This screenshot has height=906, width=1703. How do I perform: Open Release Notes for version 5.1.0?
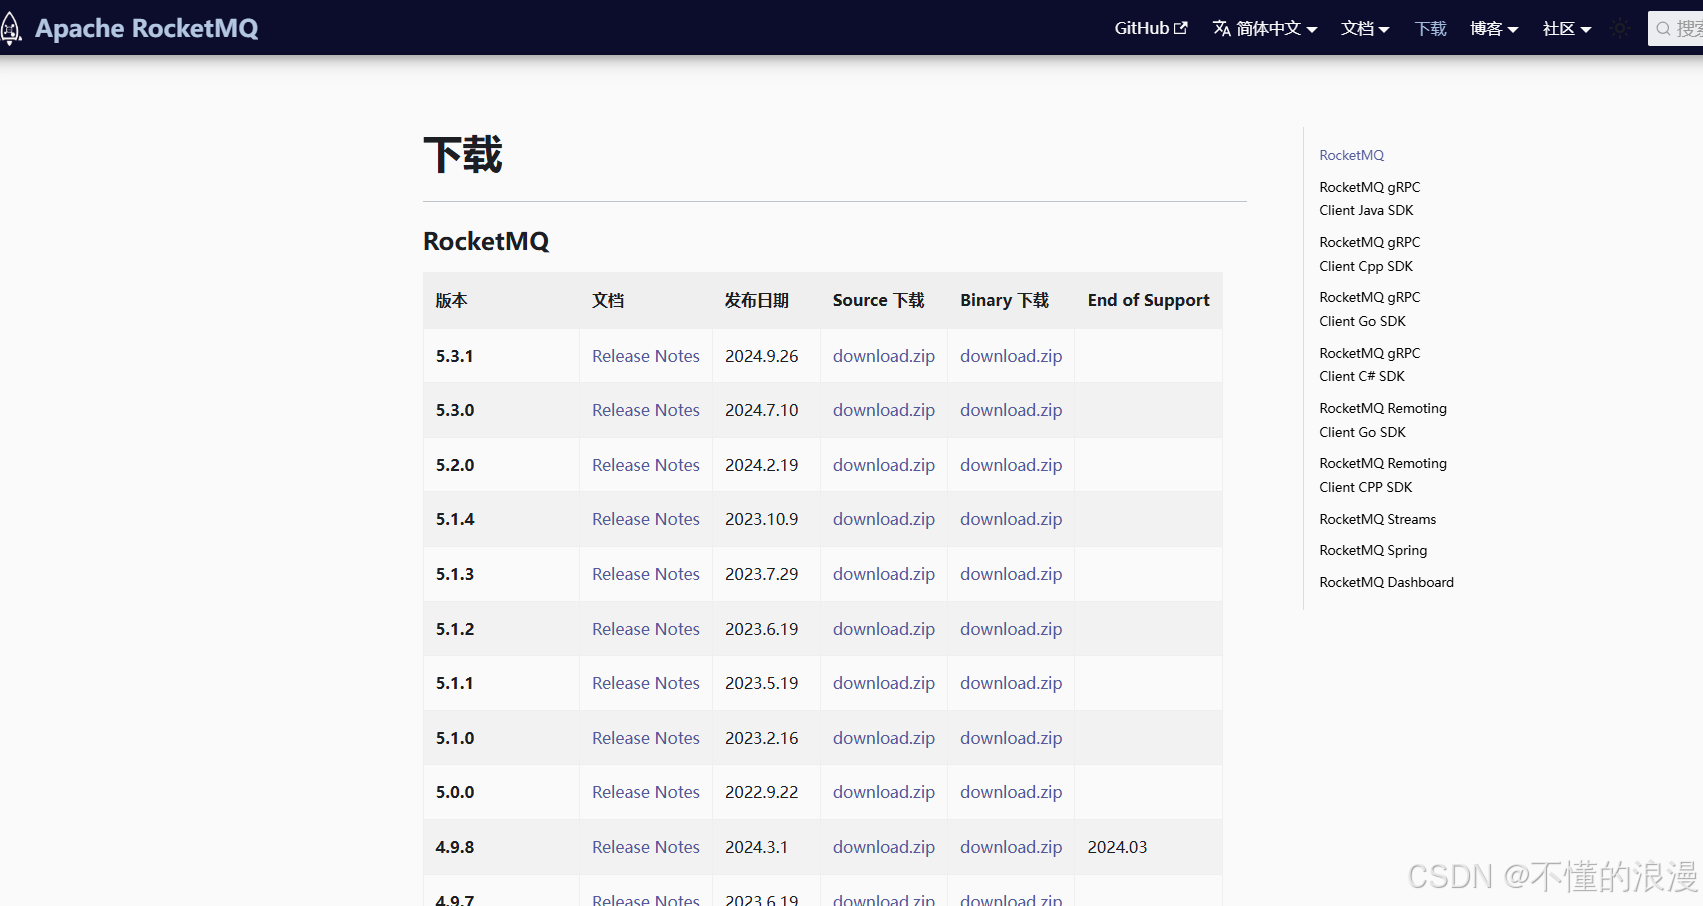pyautogui.click(x=646, y=738)
